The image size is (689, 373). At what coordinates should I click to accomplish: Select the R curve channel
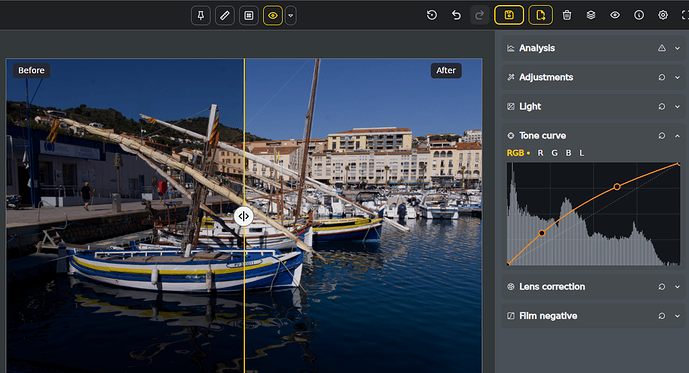[540, 153]
